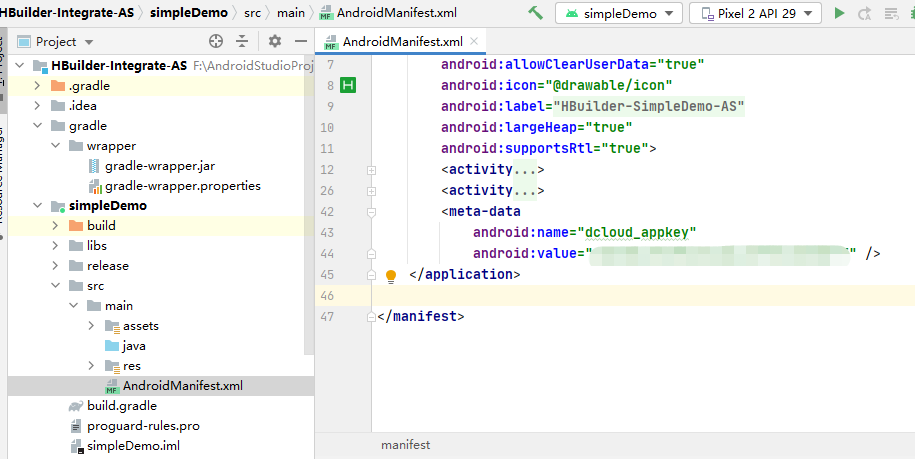This screenshot has width=915, height=459.
Task: Click the gradle-wrapper.jar archive icon
Action: click(x=94, y=166)
